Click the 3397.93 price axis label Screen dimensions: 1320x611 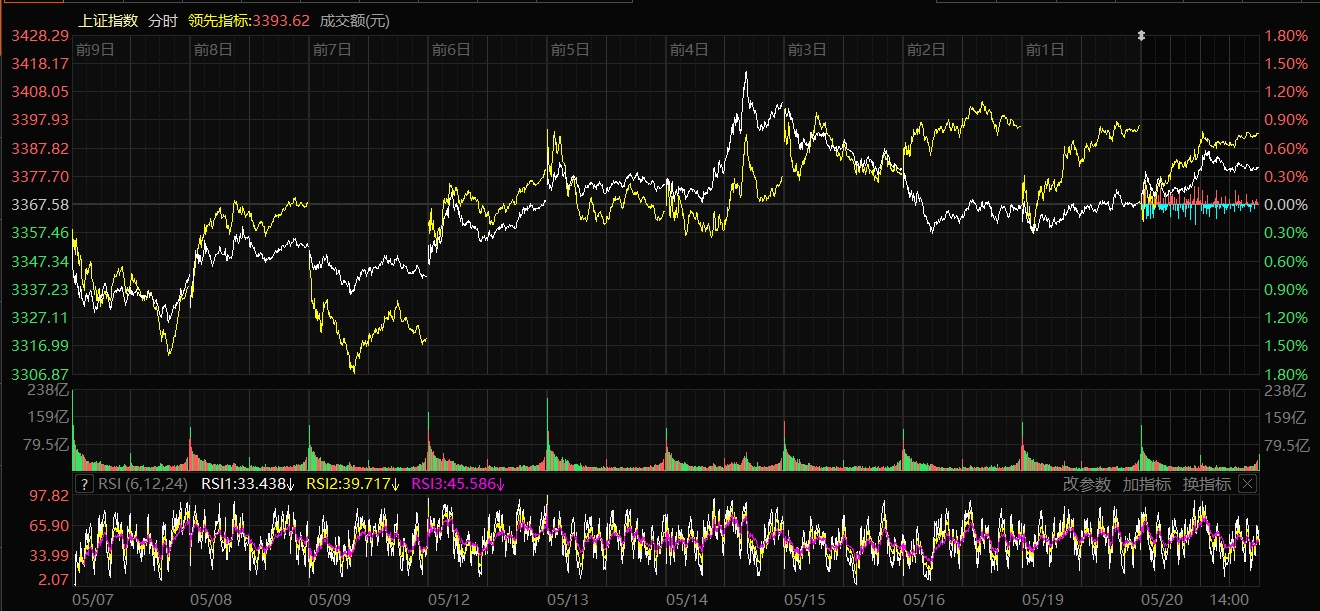coord(40,120)
